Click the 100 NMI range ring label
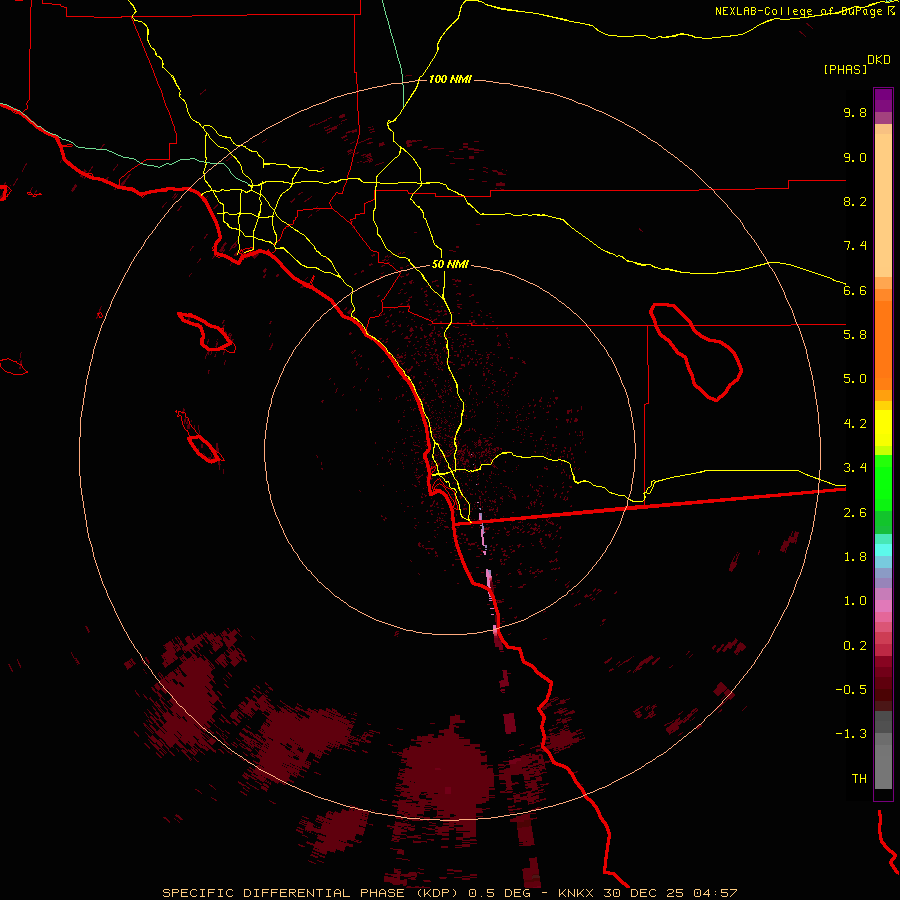900x900 pixels. 450,79
